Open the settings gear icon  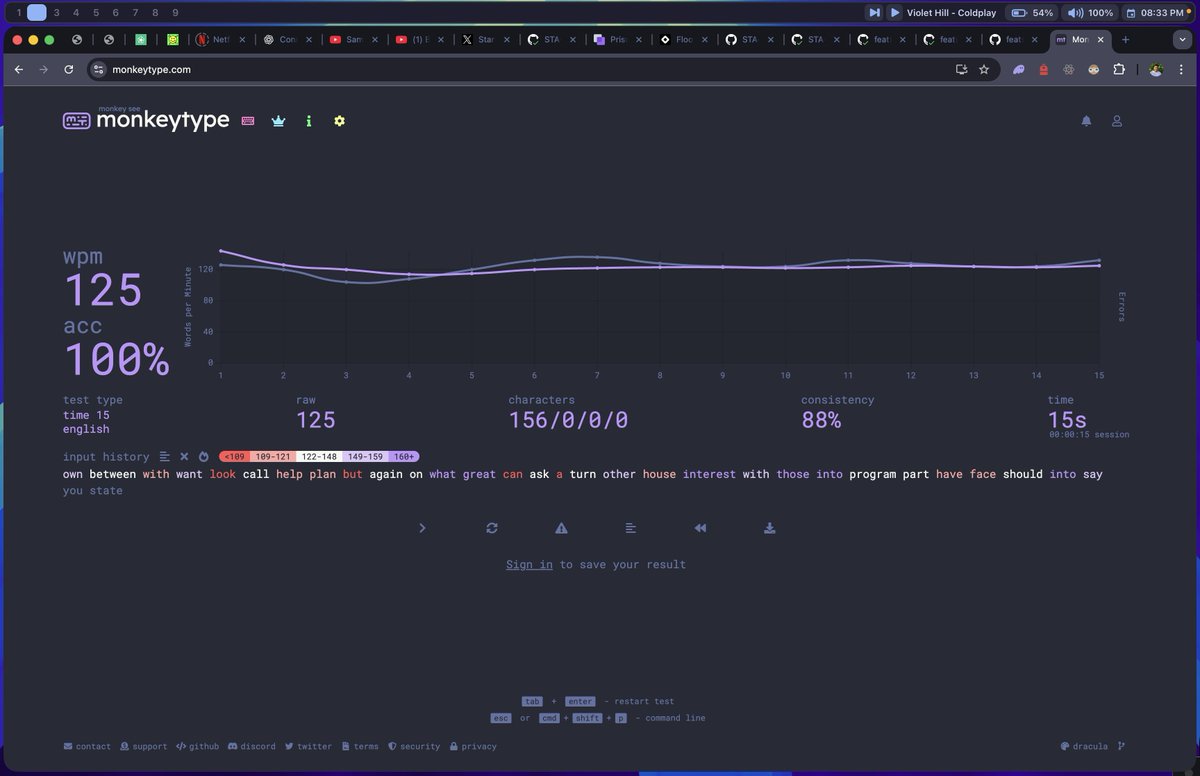(339, 121)
